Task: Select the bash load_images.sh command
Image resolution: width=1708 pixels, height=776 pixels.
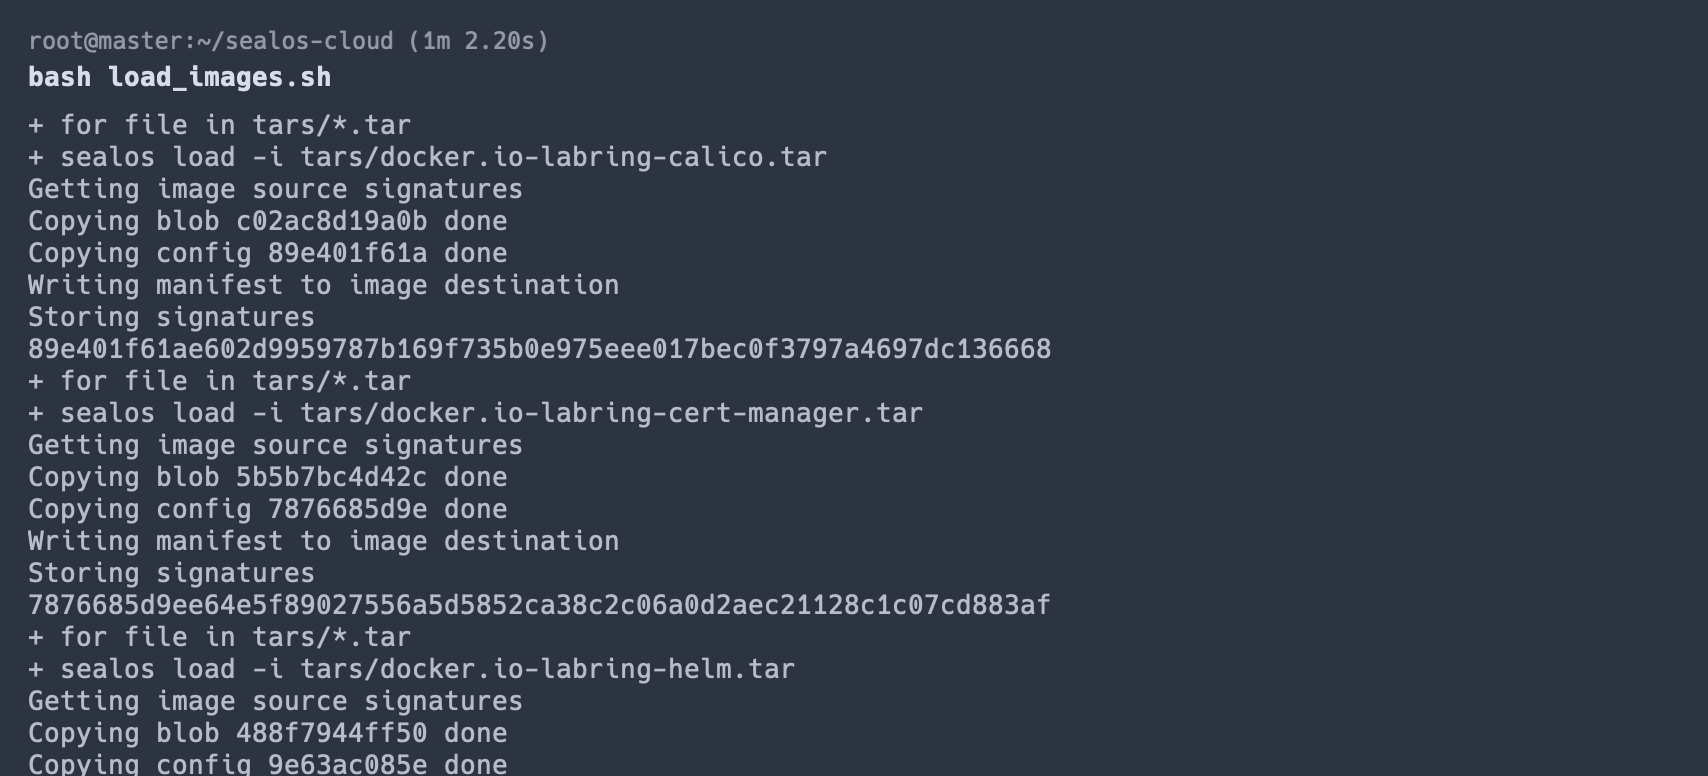Action: 179,77
